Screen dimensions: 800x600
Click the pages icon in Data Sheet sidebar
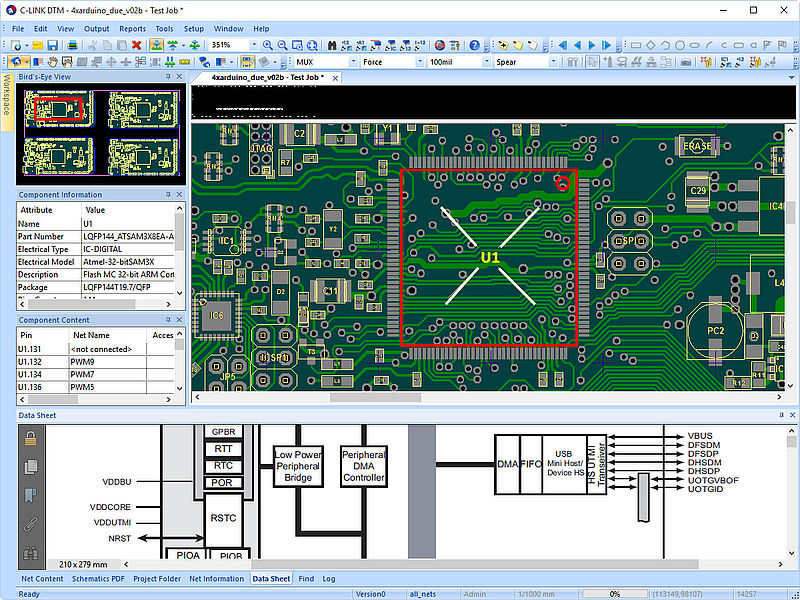[x=31, y=466]
